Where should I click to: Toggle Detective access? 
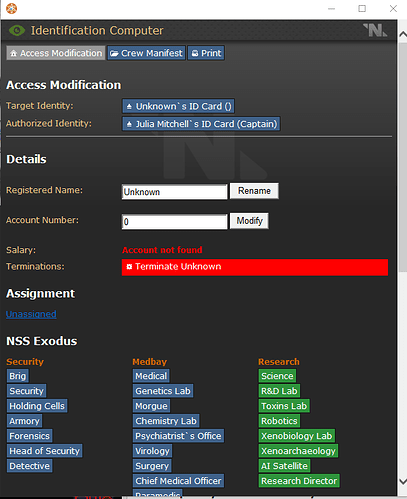[x=29, y=466]
